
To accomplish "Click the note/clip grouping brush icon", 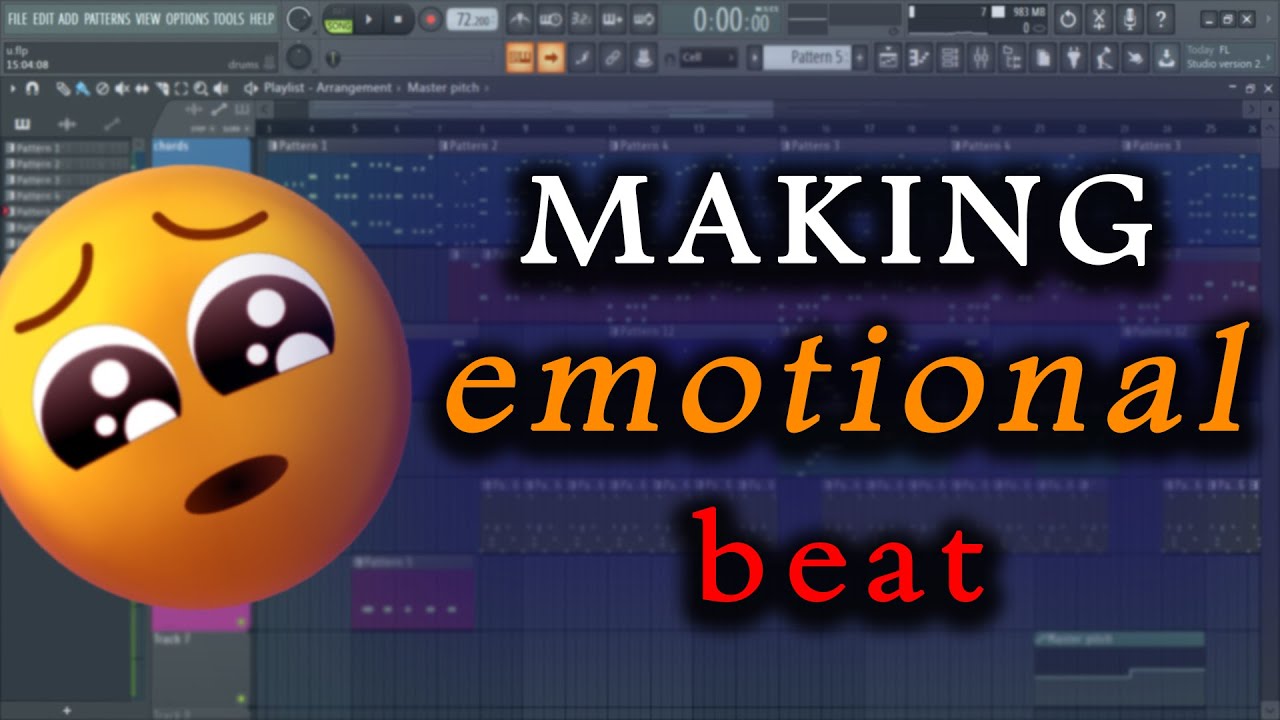I will click(x=582, y=58).
